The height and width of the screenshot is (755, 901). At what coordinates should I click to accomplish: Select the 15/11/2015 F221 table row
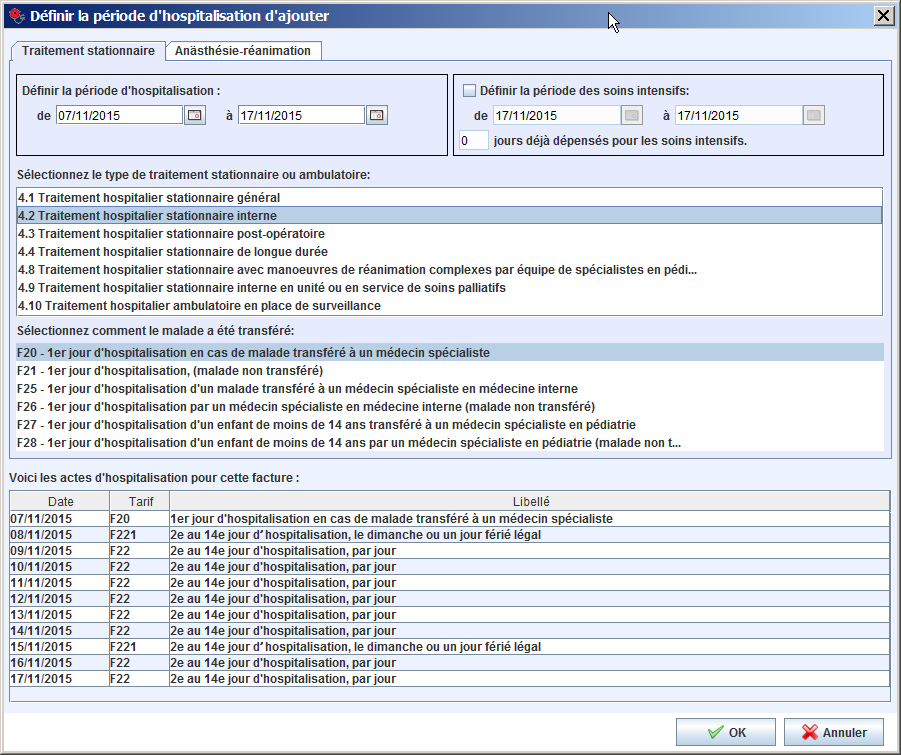coord(300,647)
